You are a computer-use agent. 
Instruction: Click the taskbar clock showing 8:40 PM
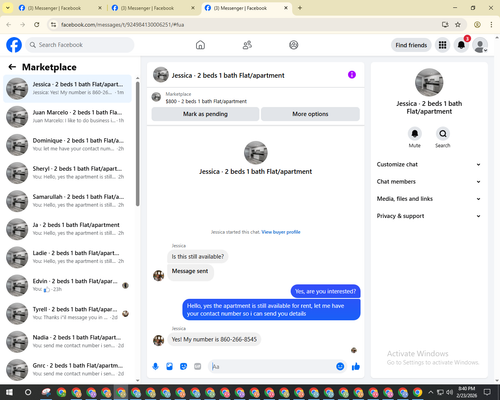coord(467,392)
